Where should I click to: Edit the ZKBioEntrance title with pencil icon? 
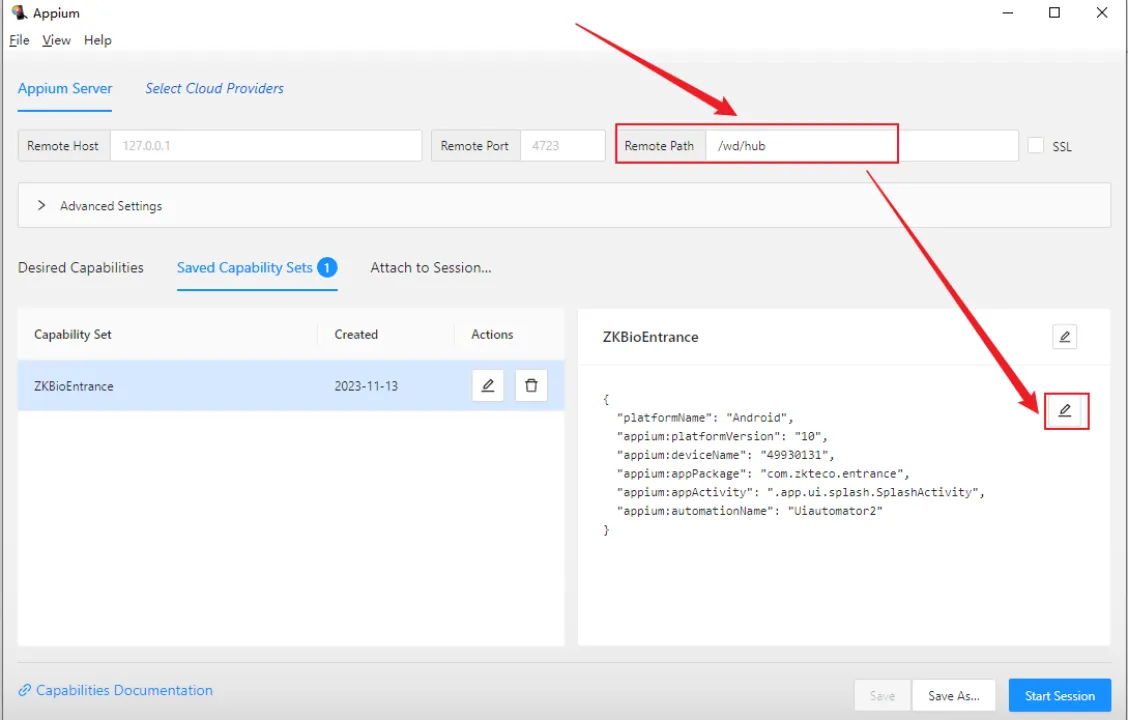coord(1065,337)
